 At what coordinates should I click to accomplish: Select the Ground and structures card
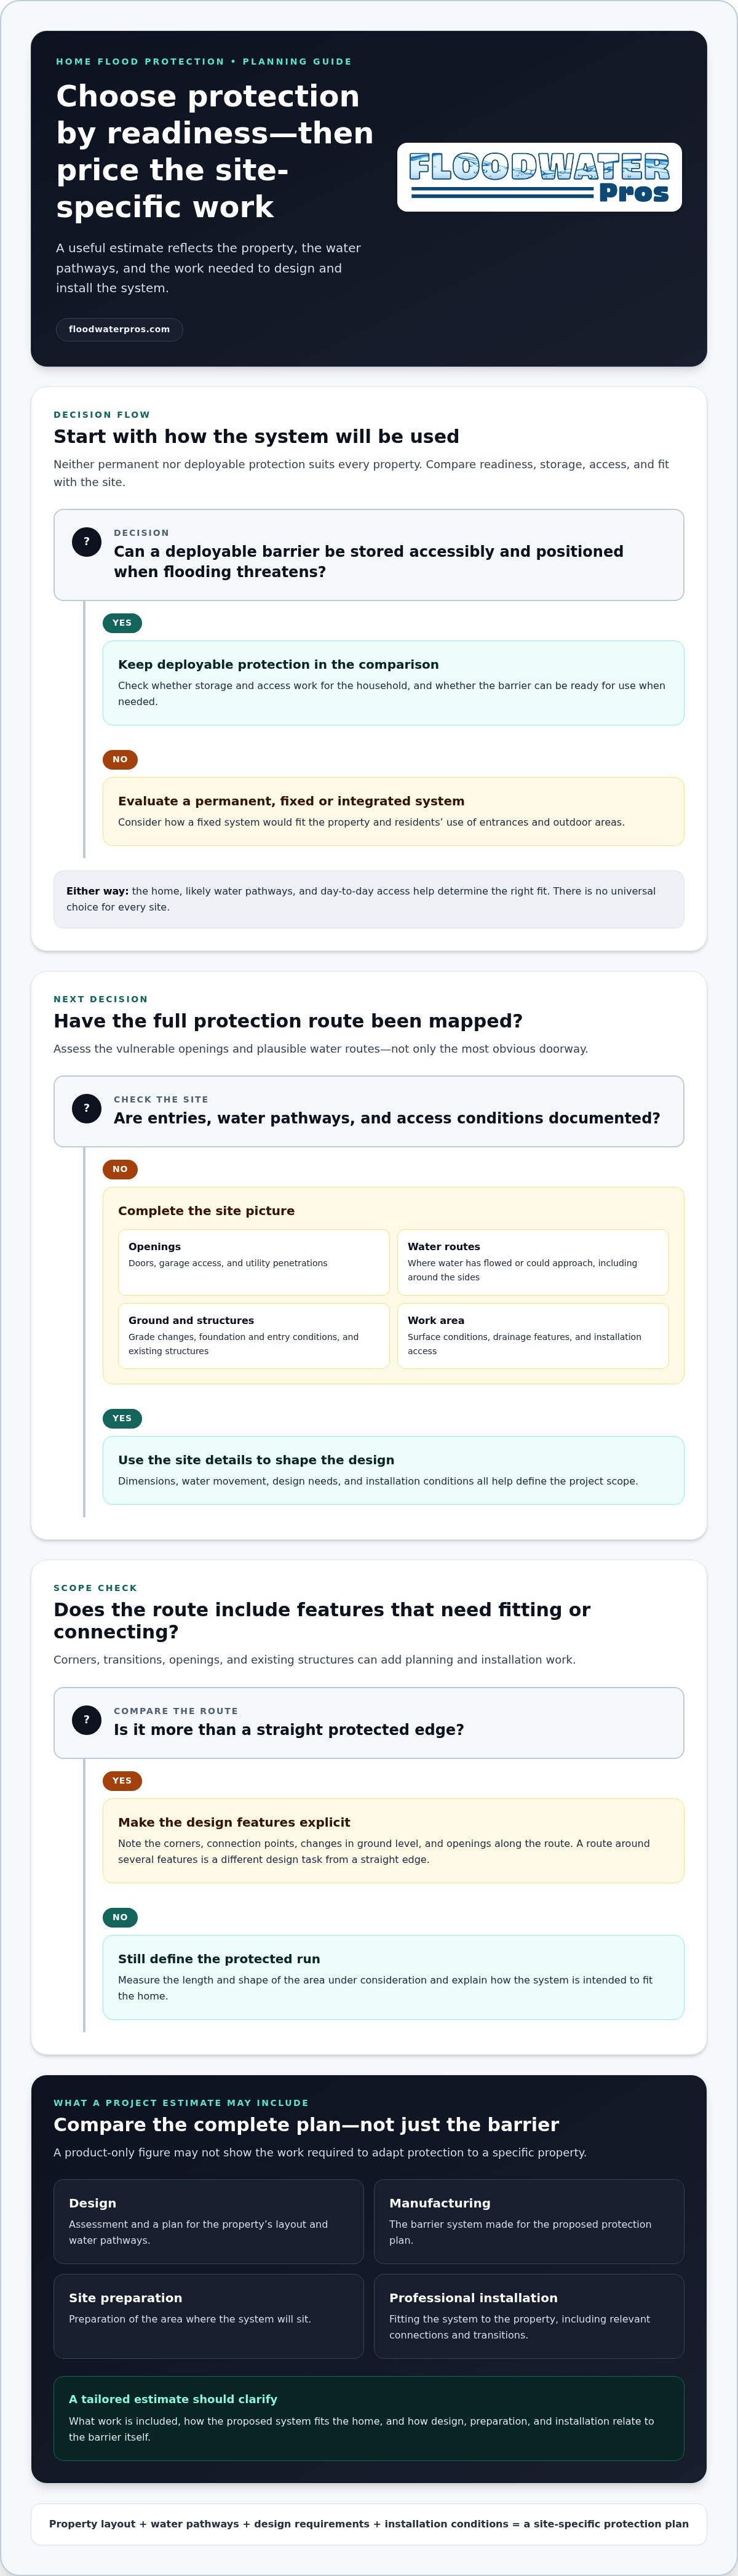pyautogui.click(x=254, y=1336)
